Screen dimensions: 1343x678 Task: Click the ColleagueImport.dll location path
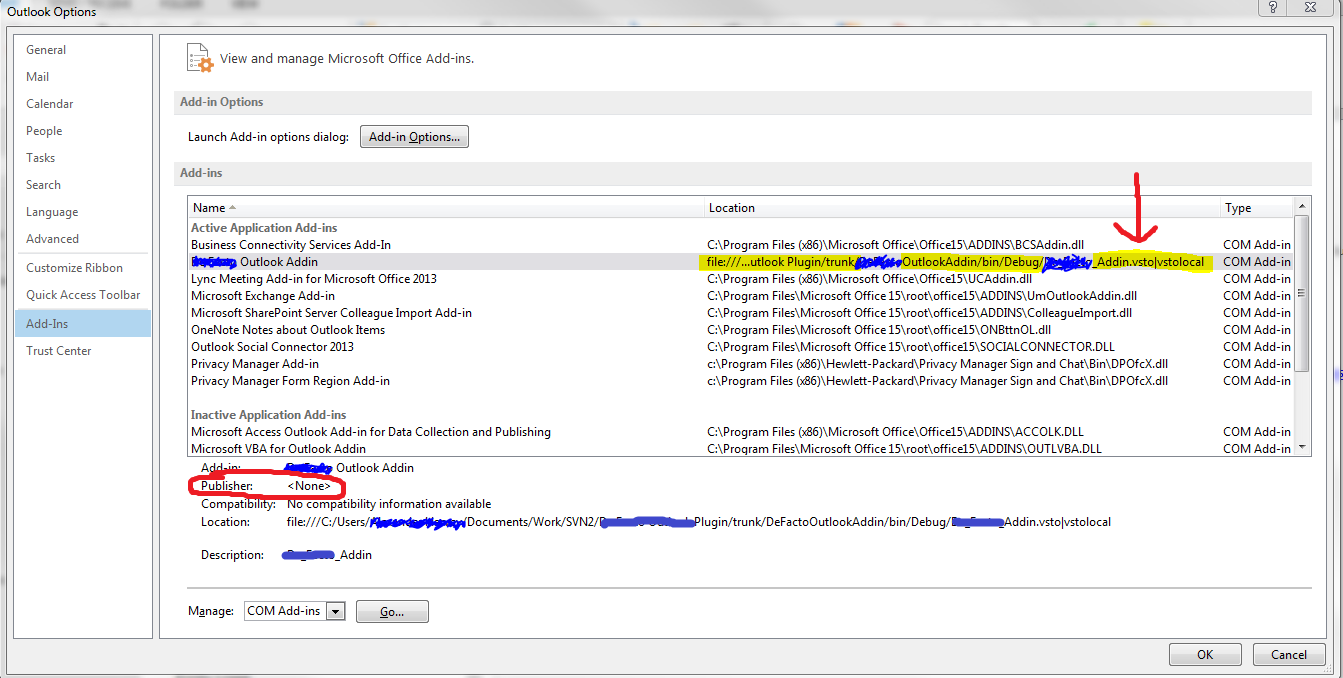point(919,313)
